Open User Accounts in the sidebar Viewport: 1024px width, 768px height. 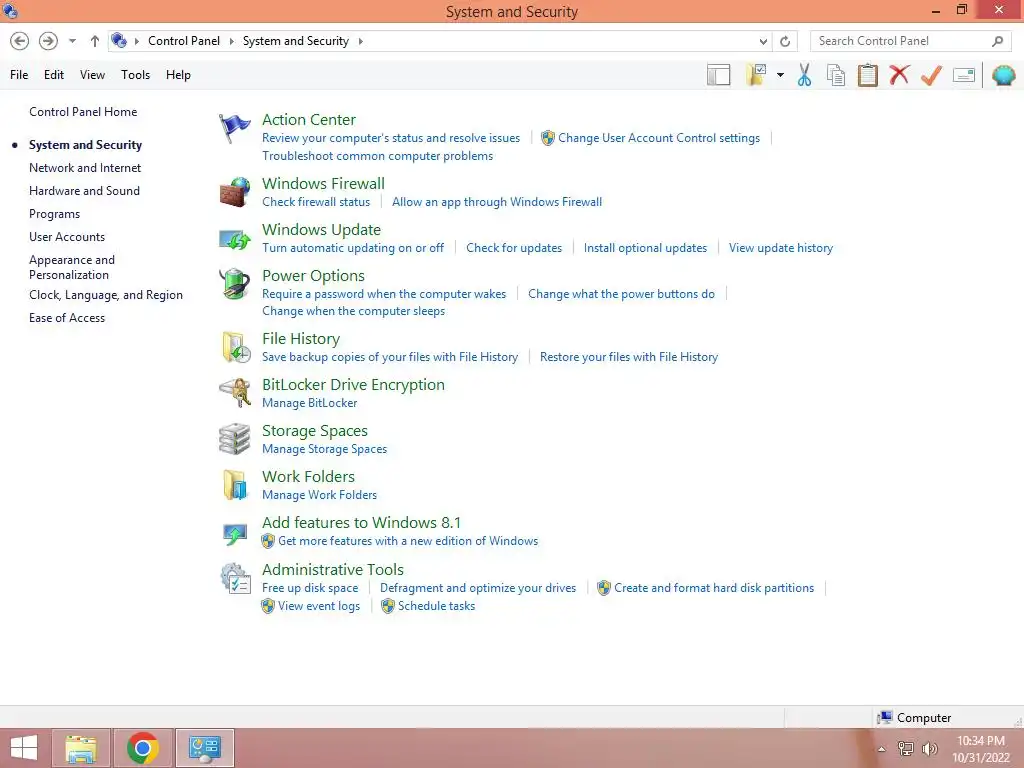click(67, 237)
